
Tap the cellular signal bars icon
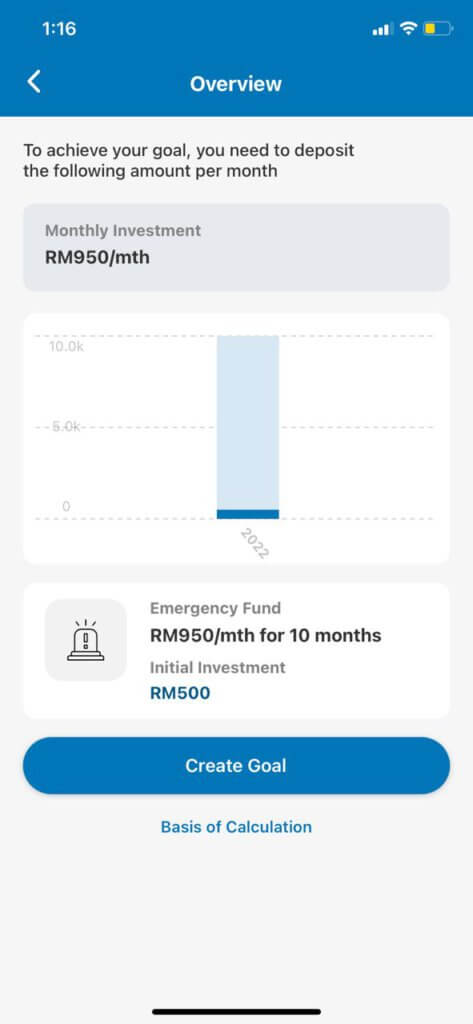coord(382,29)
